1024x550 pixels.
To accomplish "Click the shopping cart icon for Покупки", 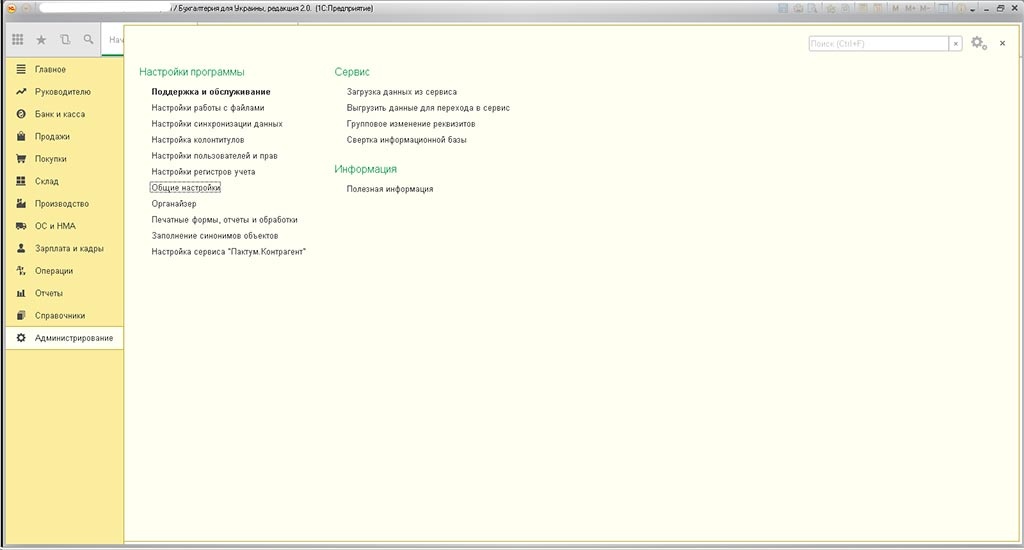I will pos(21,159).
